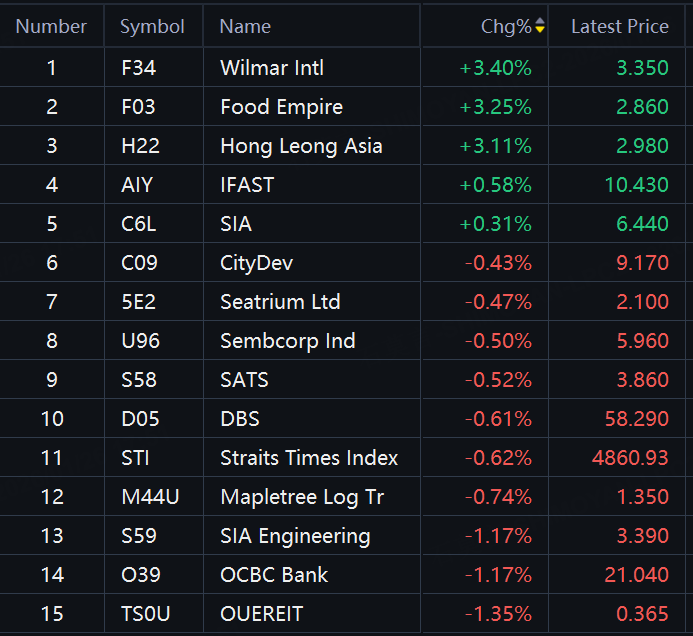Toggle the Chg% sort arrow icon
The image size is (693, 636).
(x=540, y=27)
